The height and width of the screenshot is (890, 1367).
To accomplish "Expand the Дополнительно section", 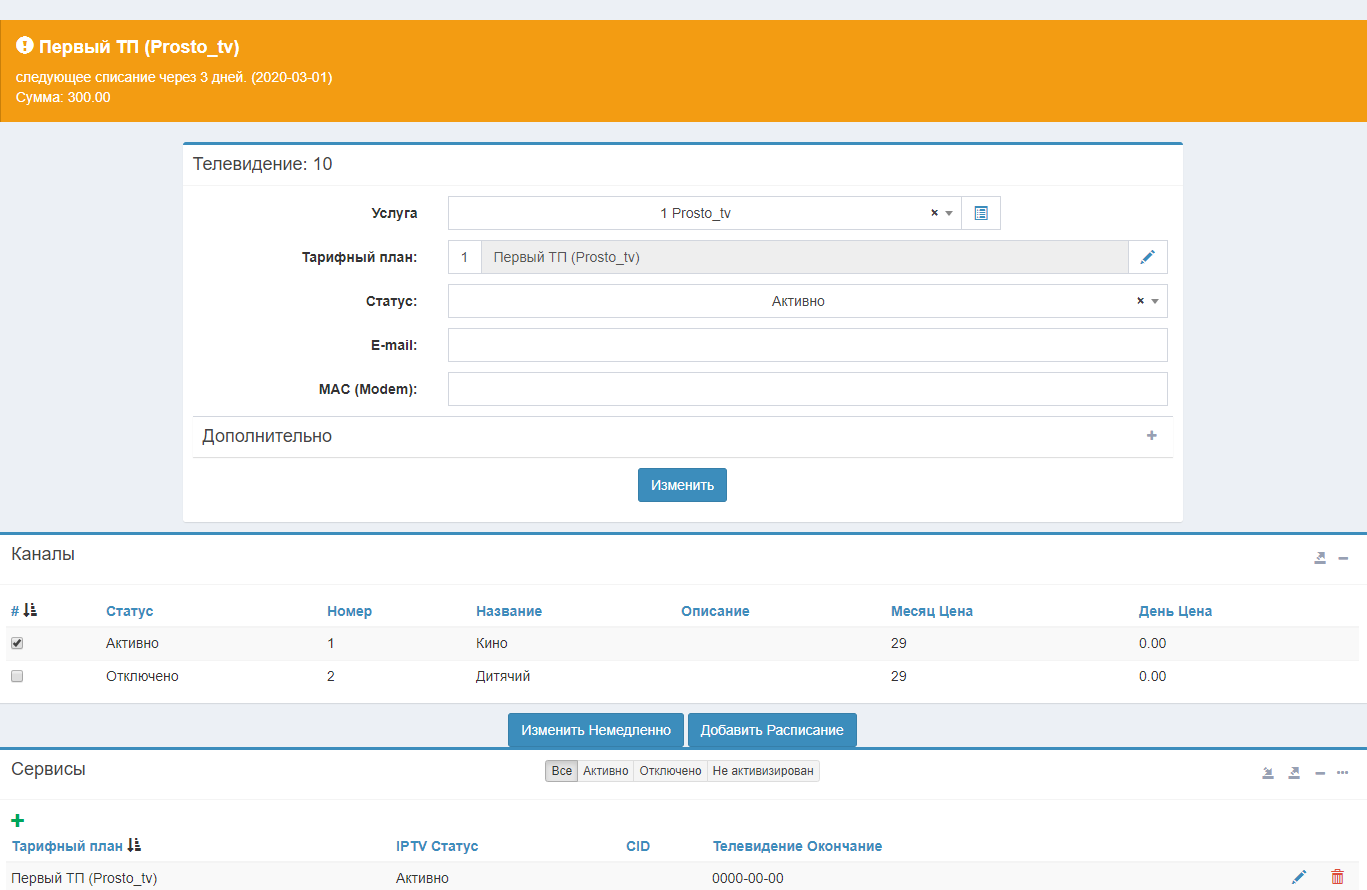I will (1151, 436).
